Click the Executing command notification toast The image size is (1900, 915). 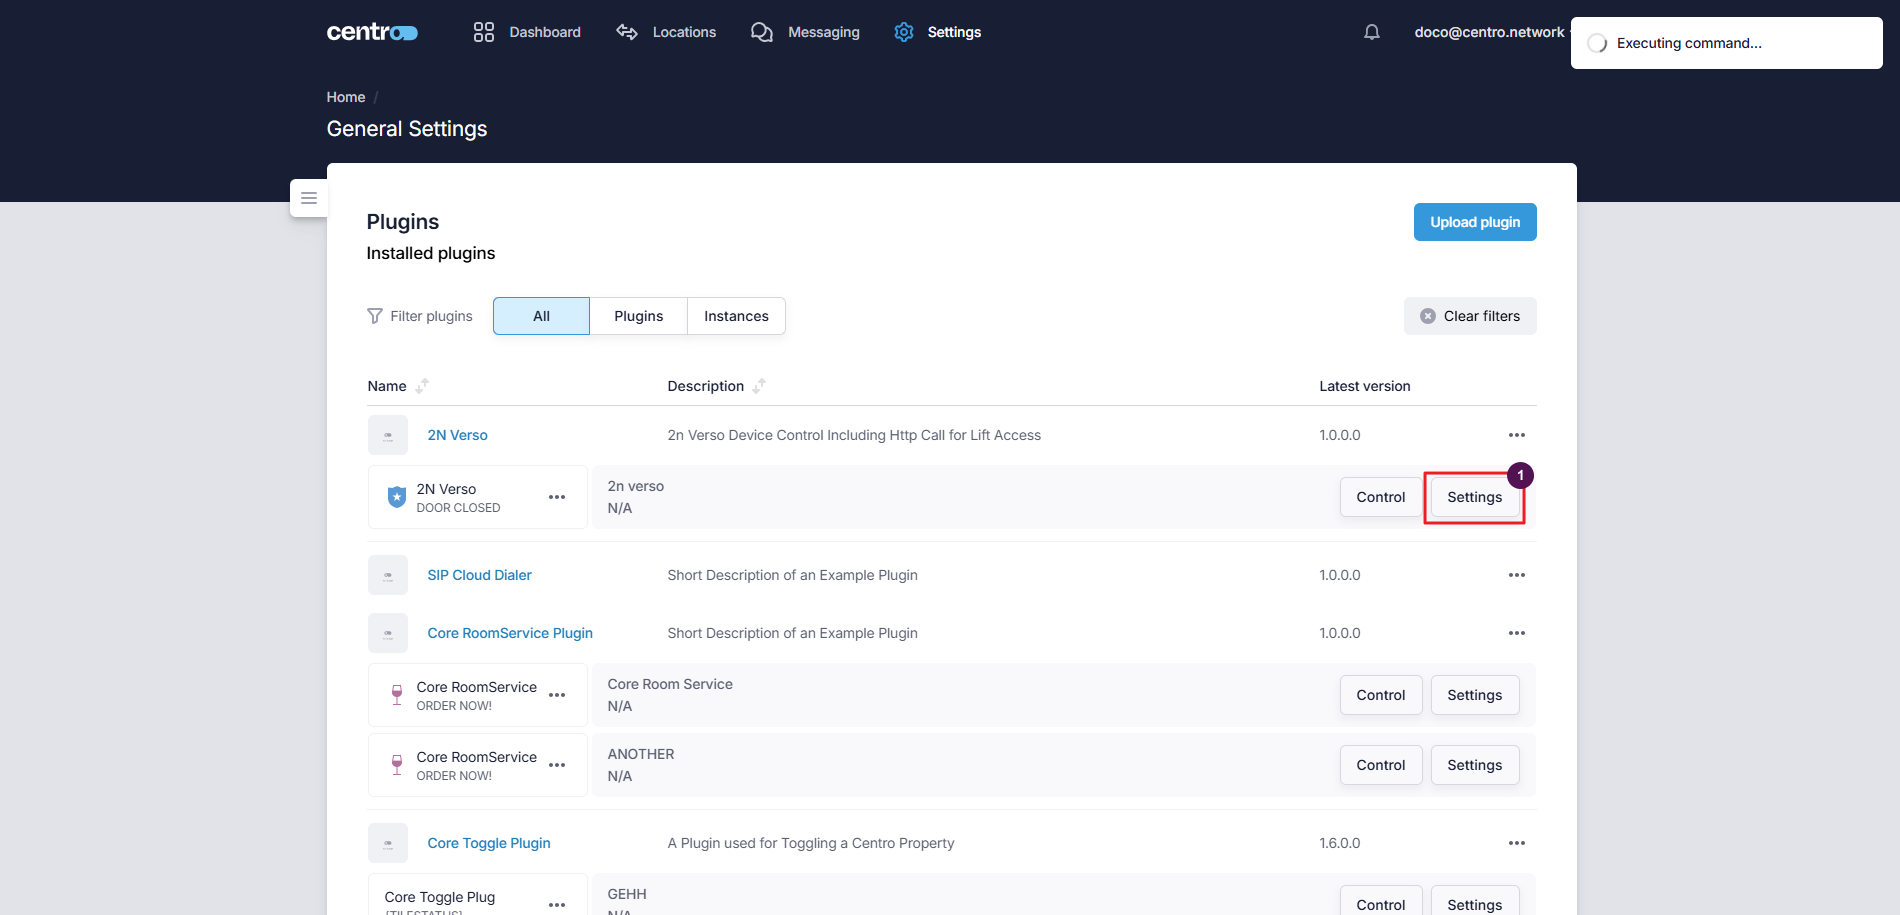pos(1727,43)
